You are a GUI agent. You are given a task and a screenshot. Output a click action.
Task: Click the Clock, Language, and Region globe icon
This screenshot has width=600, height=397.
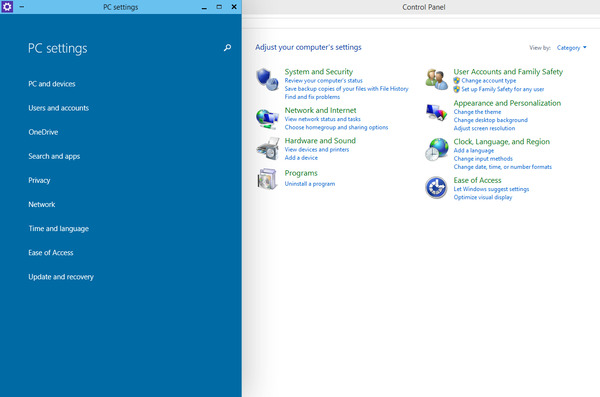click(x=437, y=149)
